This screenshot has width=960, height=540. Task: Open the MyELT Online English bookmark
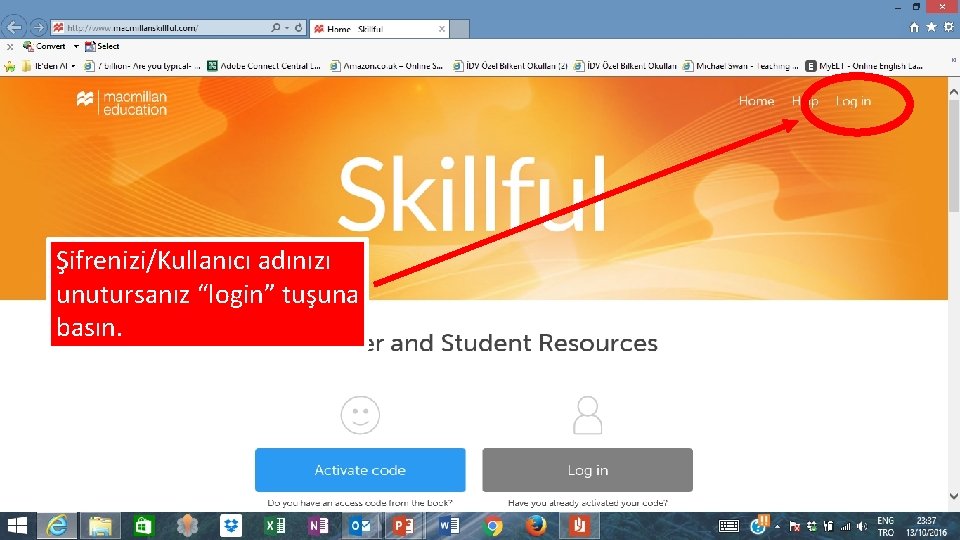tap(864, 66)
